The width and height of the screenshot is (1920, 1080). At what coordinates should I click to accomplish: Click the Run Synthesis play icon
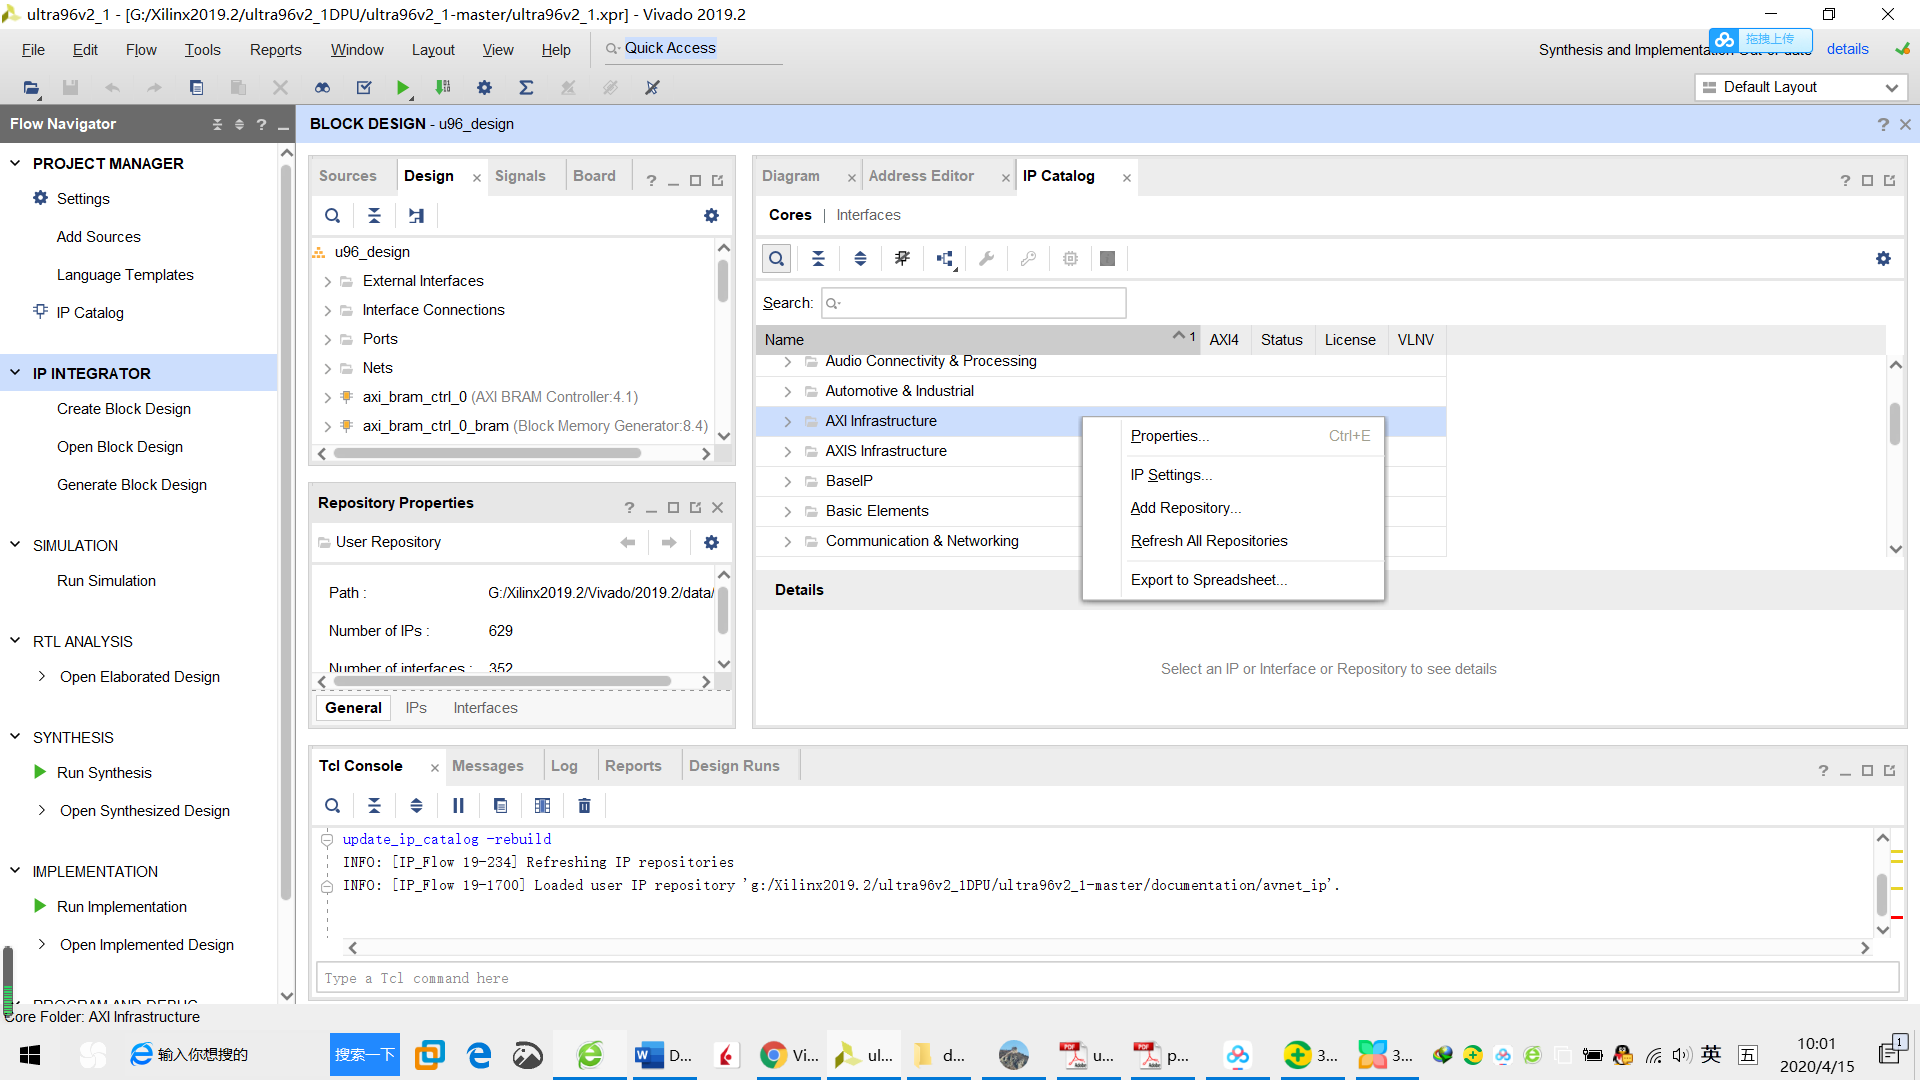[41, 773]
